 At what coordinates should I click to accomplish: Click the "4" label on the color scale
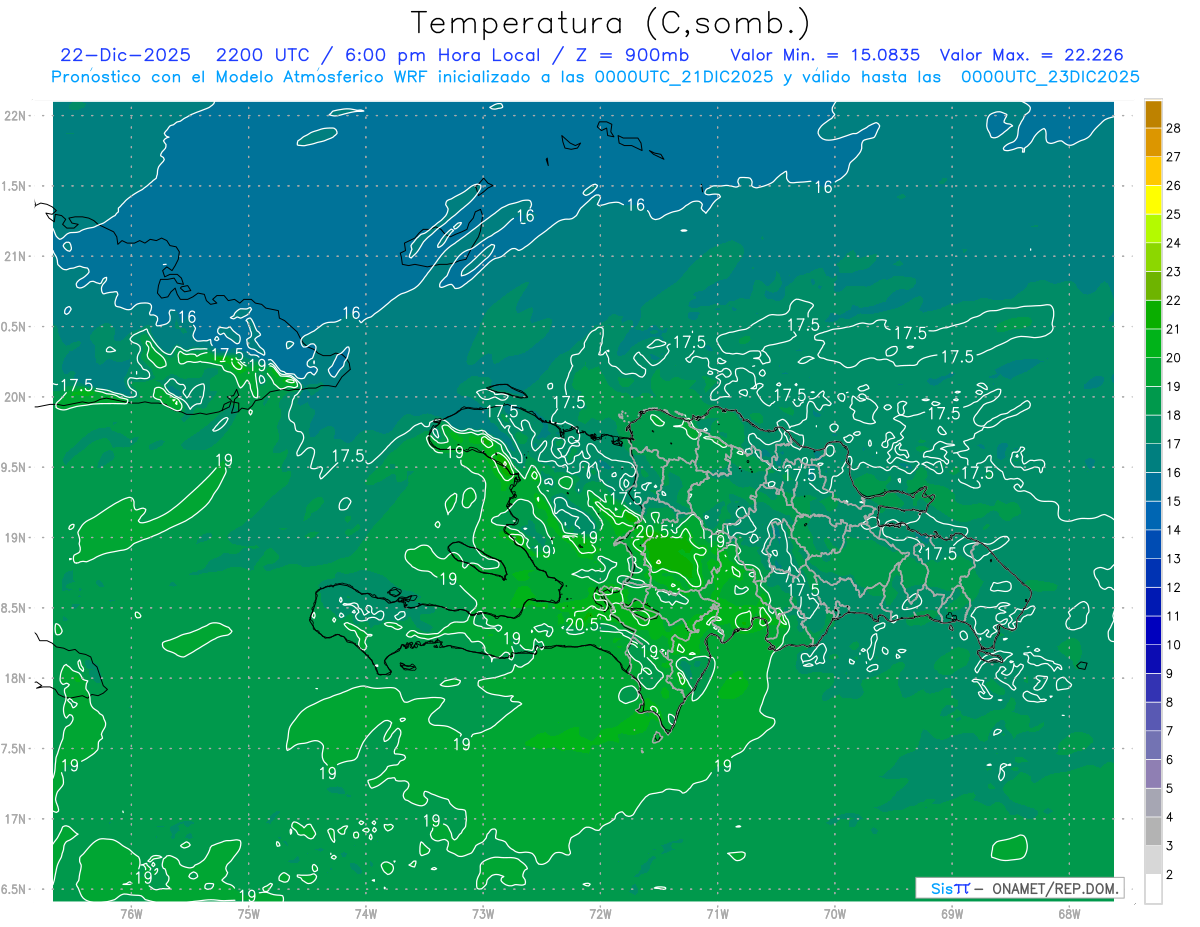pyautogui.click(x=1170, y=818)
